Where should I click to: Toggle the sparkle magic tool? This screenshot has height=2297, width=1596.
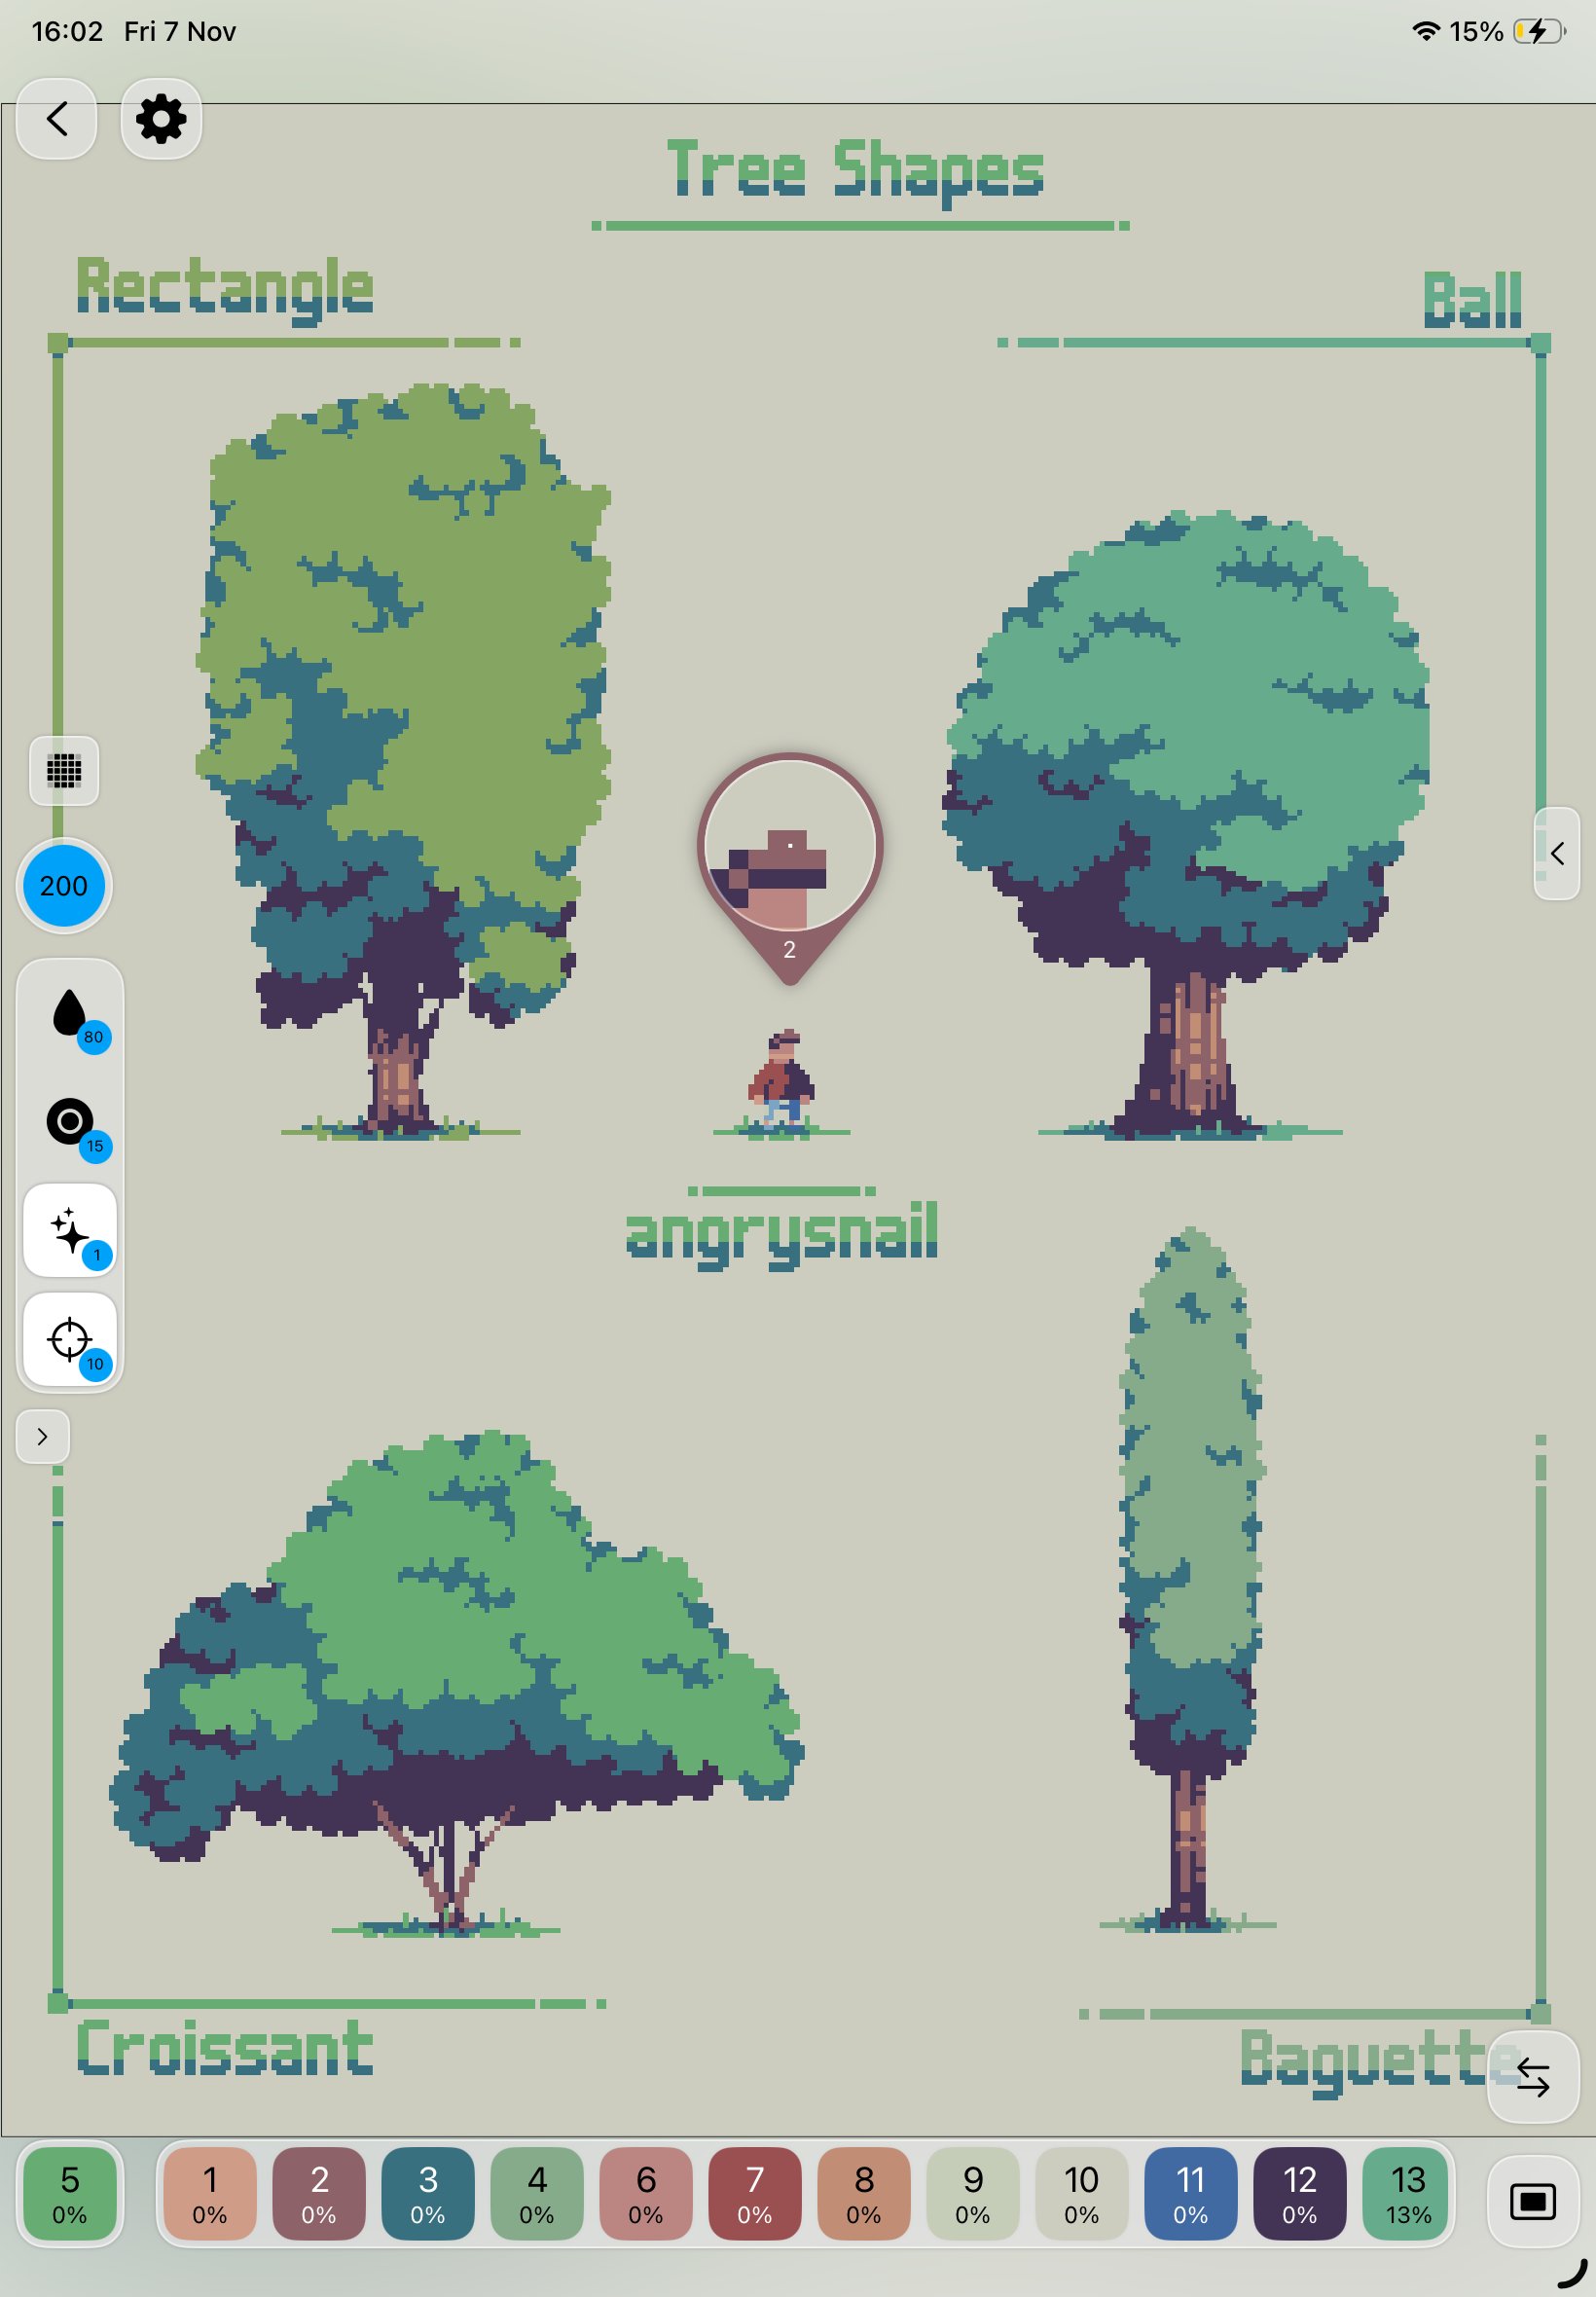pyautogui.click(x=70, y=1230)
